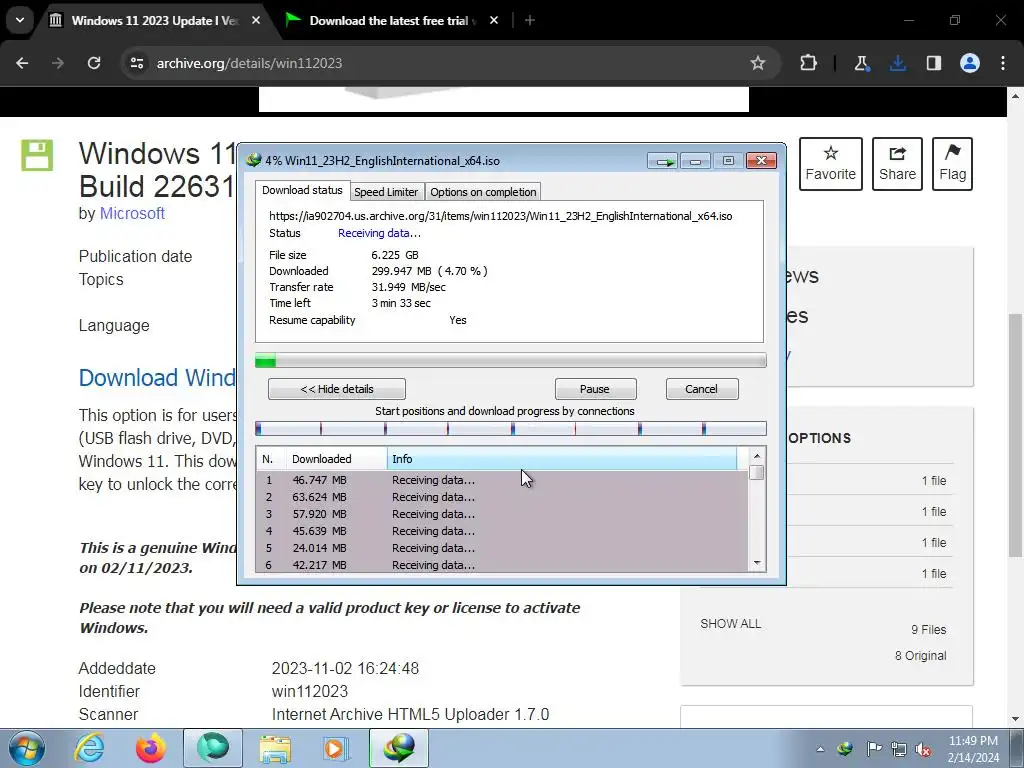Viewport: 1024px width, 768px height.
Task: Show hidden system tray icons arrow
Action: pos(820,749)
